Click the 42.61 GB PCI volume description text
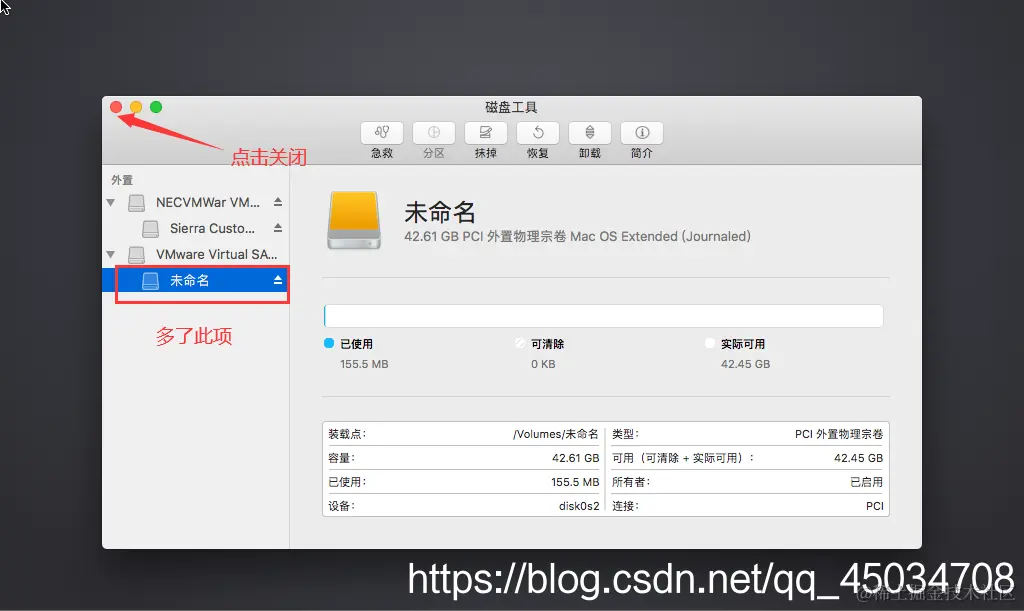The image size is (1024, 611). (577, 236)
